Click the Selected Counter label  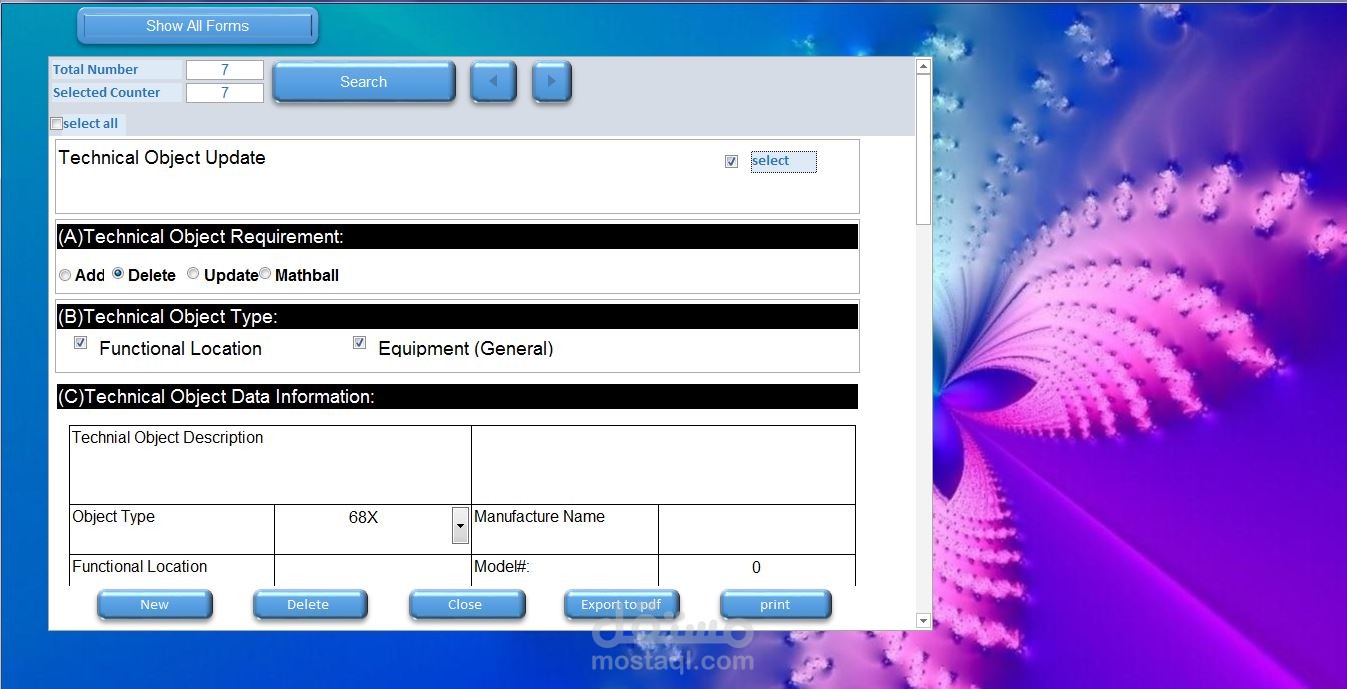[107, 93]
